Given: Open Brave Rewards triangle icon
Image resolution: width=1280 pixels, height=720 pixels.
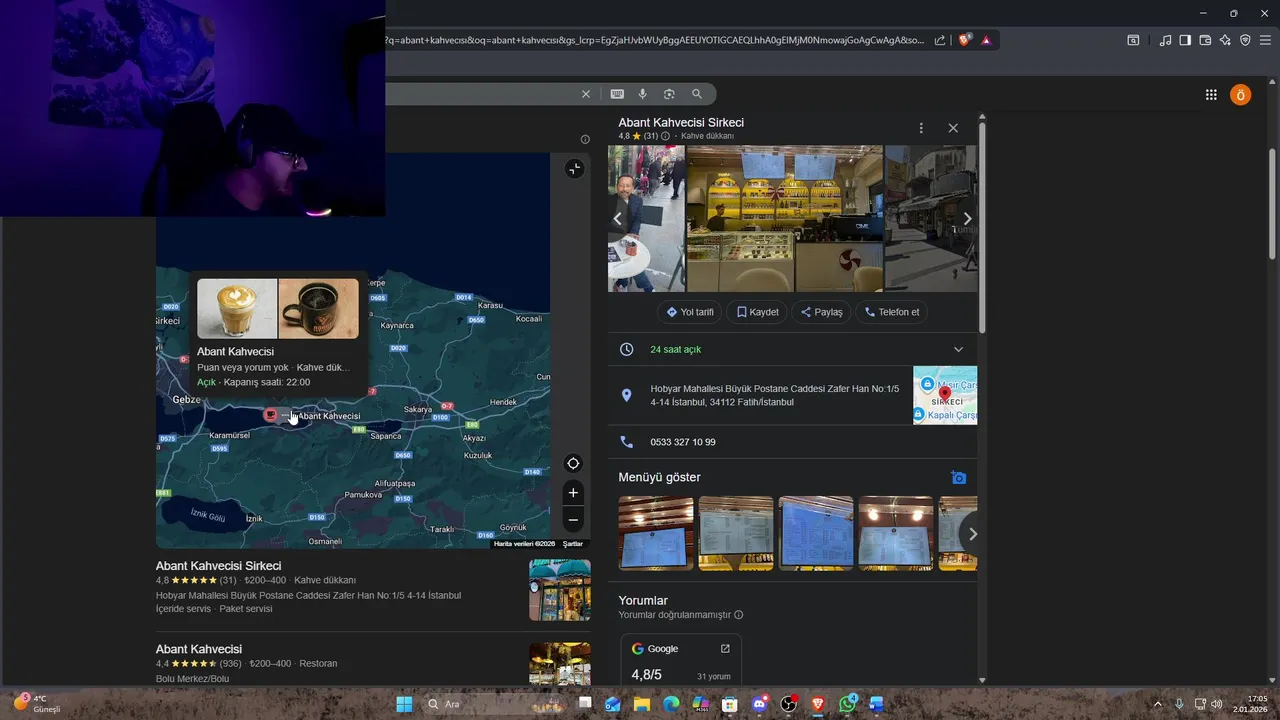Looking at the screenshot, I should pos(986,40).
